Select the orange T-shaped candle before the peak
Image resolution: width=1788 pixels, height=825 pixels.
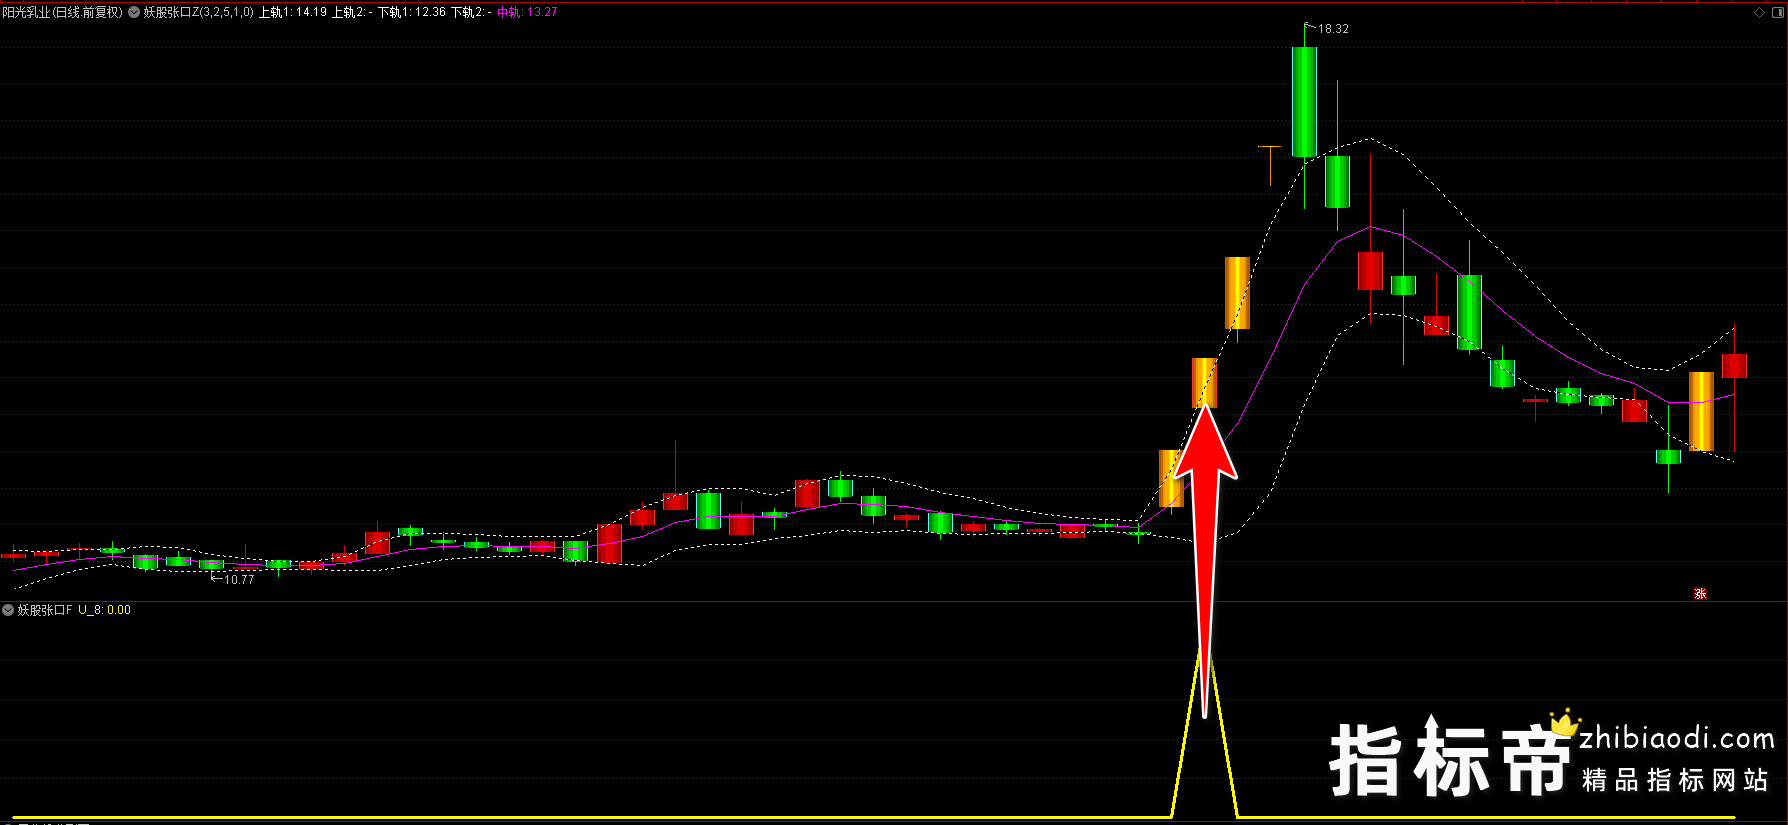tap(1270, 165)
